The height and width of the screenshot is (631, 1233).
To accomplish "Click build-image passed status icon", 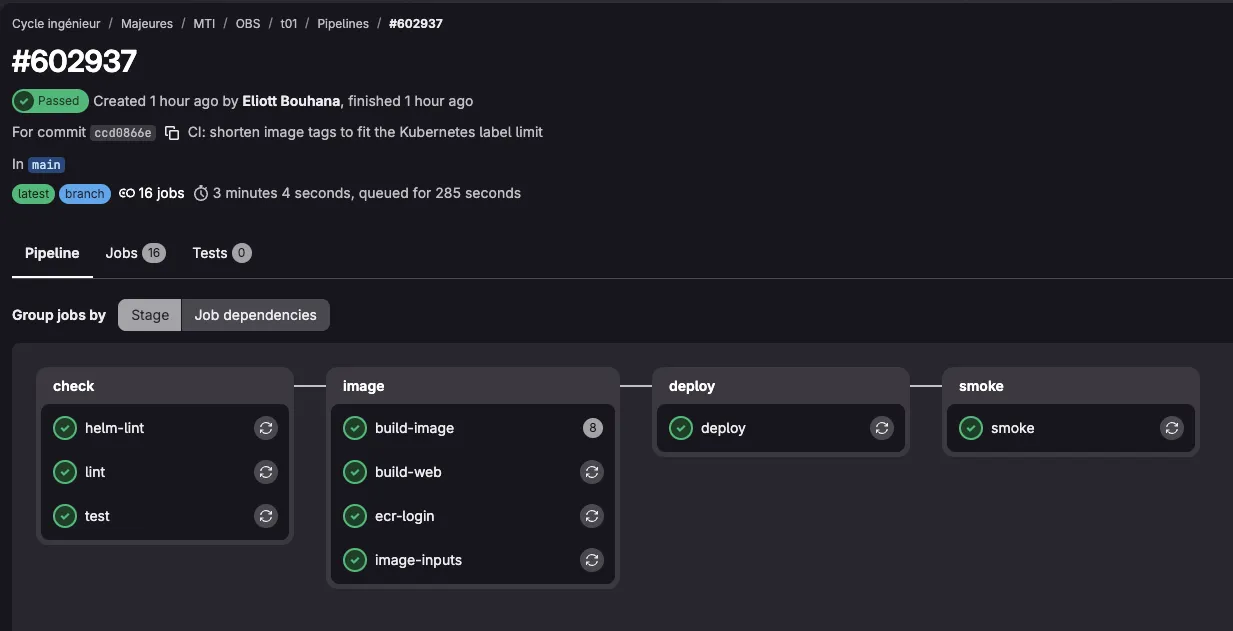I will (355, 428).
